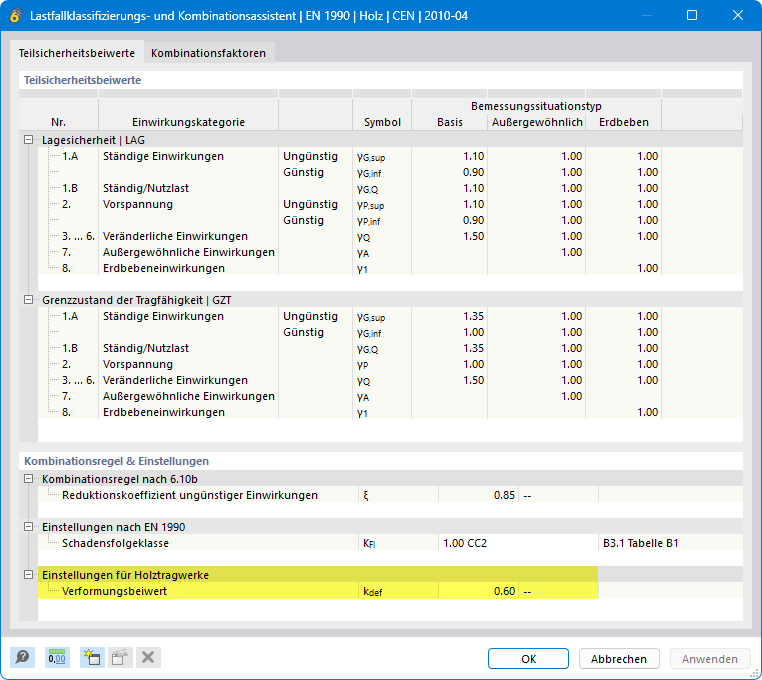Select Schadensfolgeklasse value 1.00 CC2
Screen dimensions: 762x680
click(x=518, y=543)
